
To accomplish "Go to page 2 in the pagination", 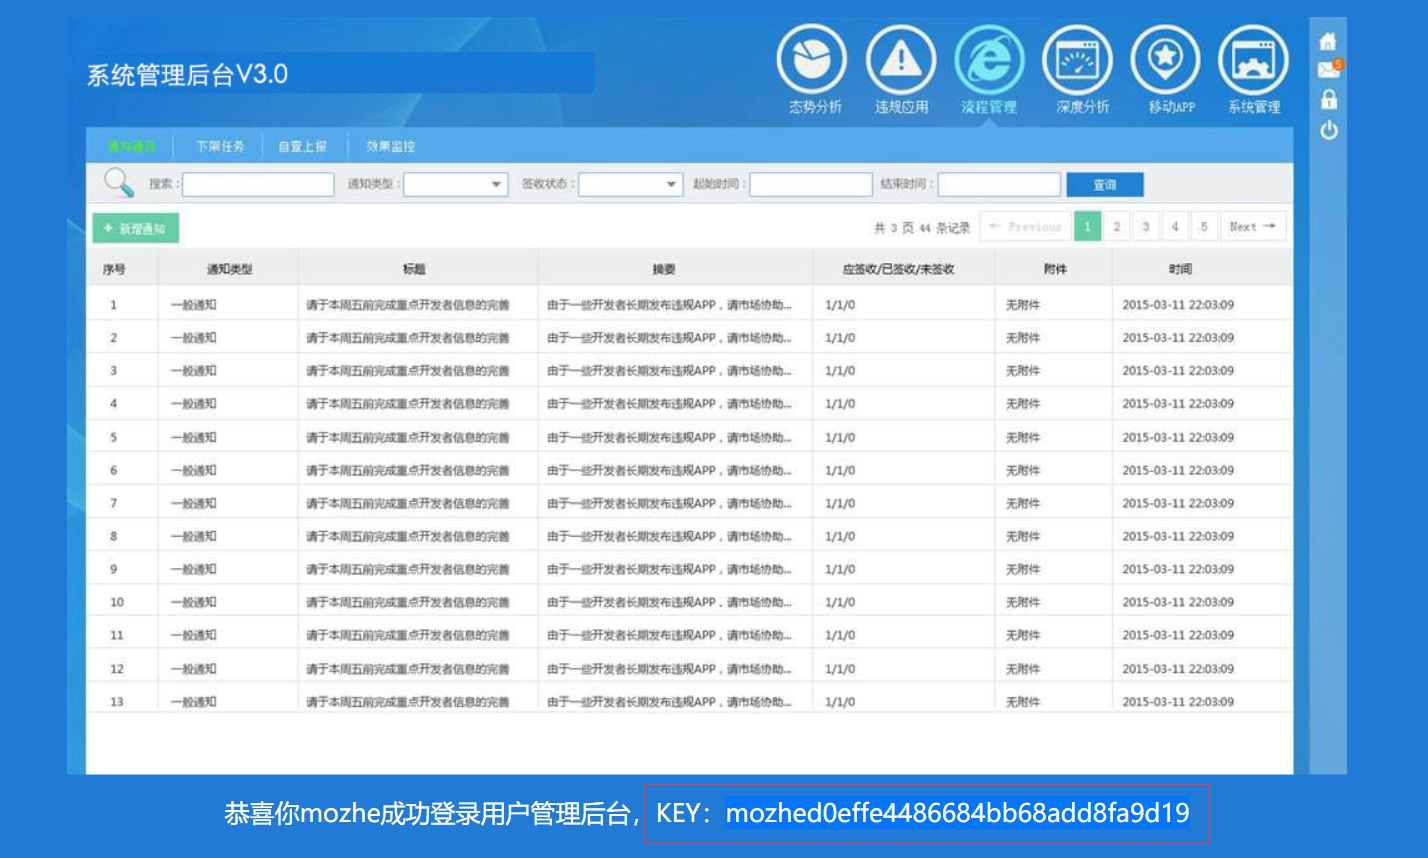I will pos(1116,227).
